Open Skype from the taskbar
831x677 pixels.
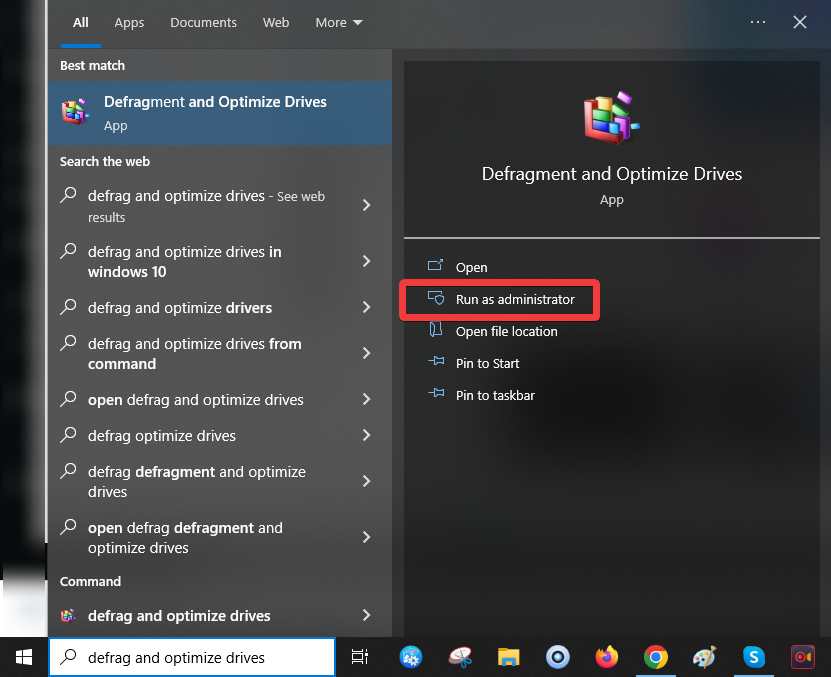(x=753, y=657)
